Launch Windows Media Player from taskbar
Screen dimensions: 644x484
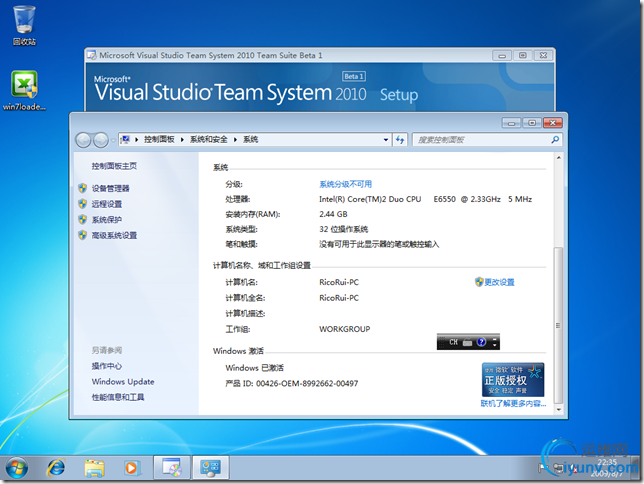pyautogui.click(x=131, y=468)
